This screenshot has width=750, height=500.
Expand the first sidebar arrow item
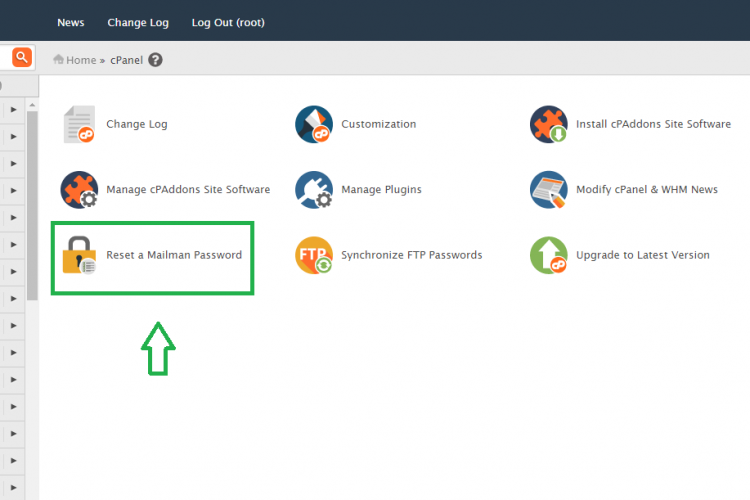coord(13,110)
